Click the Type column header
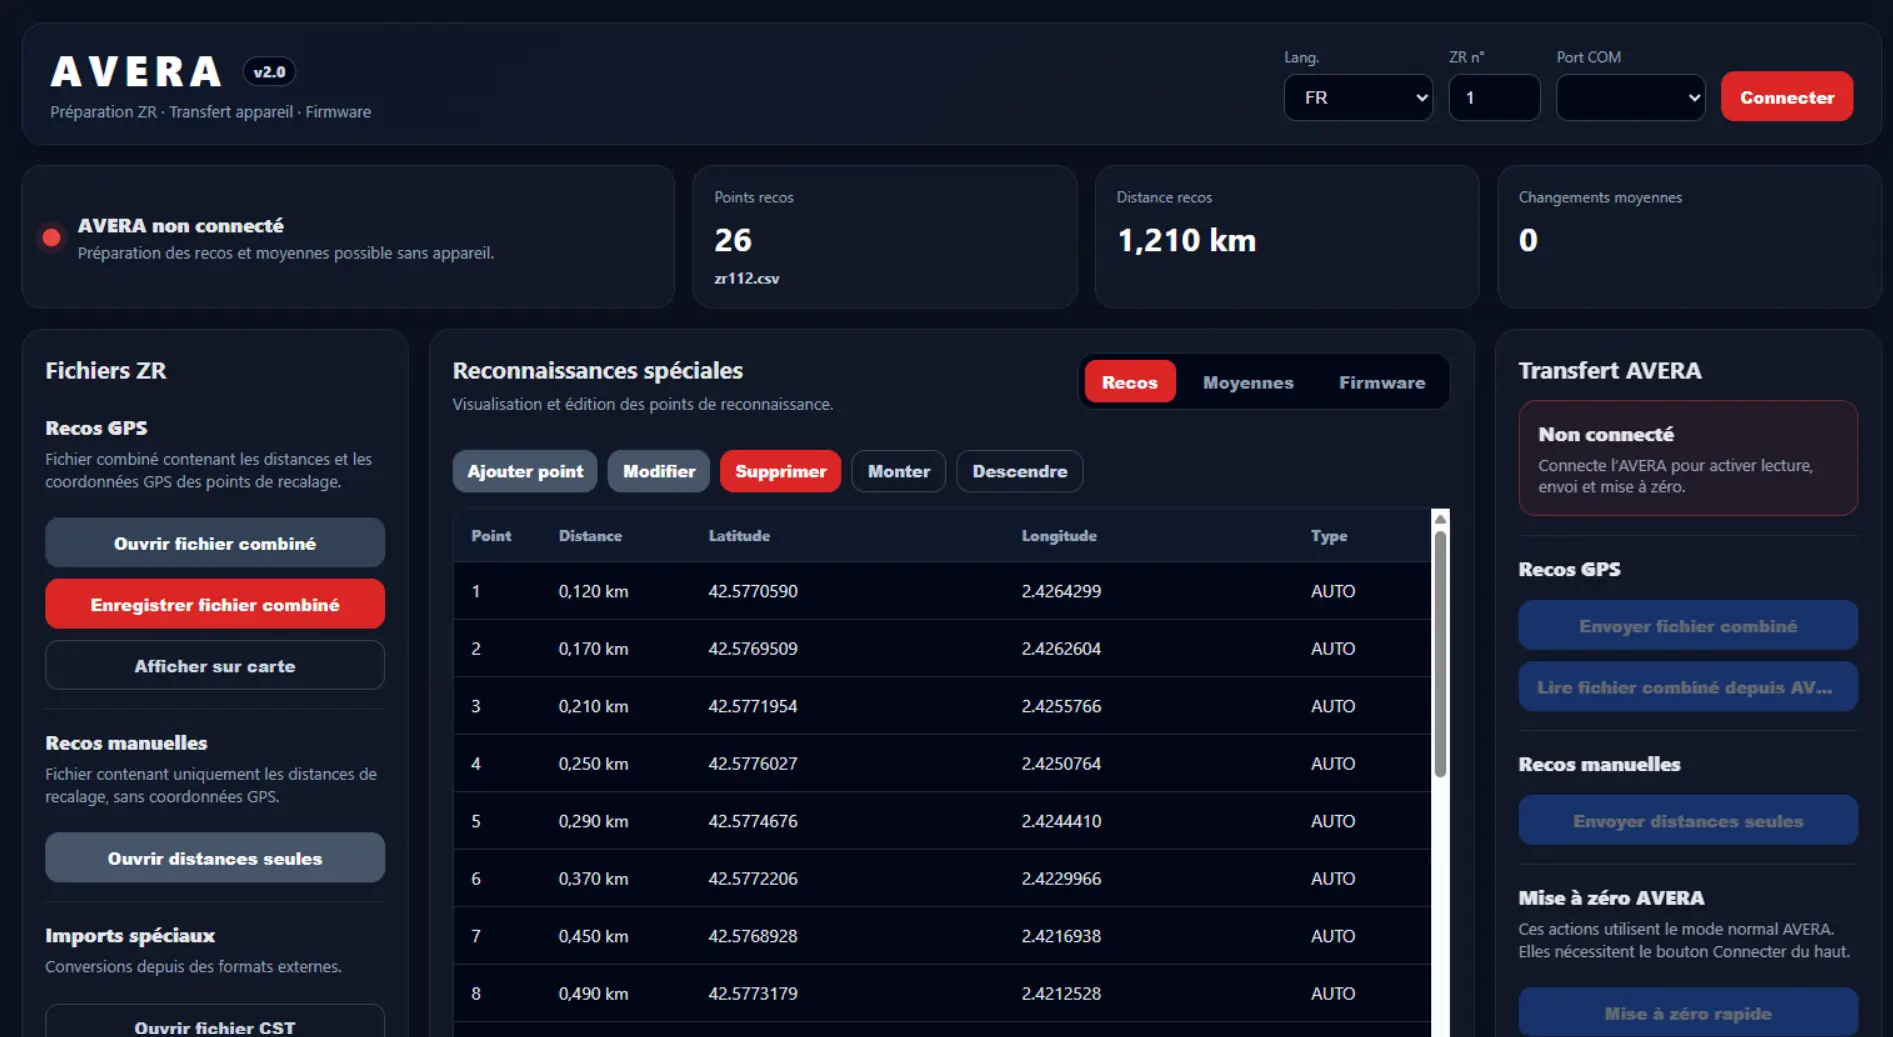Viewport: 1893px width, 1037px height. pos(1329,536)
